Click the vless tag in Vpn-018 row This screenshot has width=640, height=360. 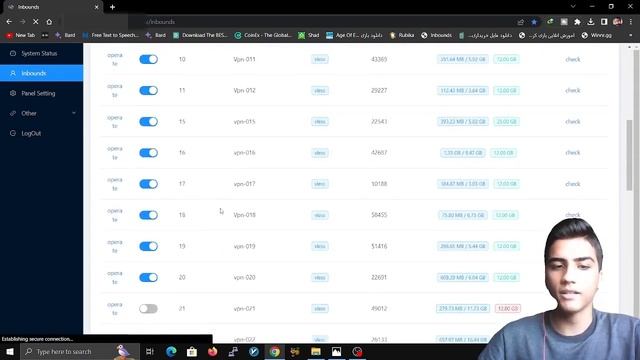coord(320,215)
